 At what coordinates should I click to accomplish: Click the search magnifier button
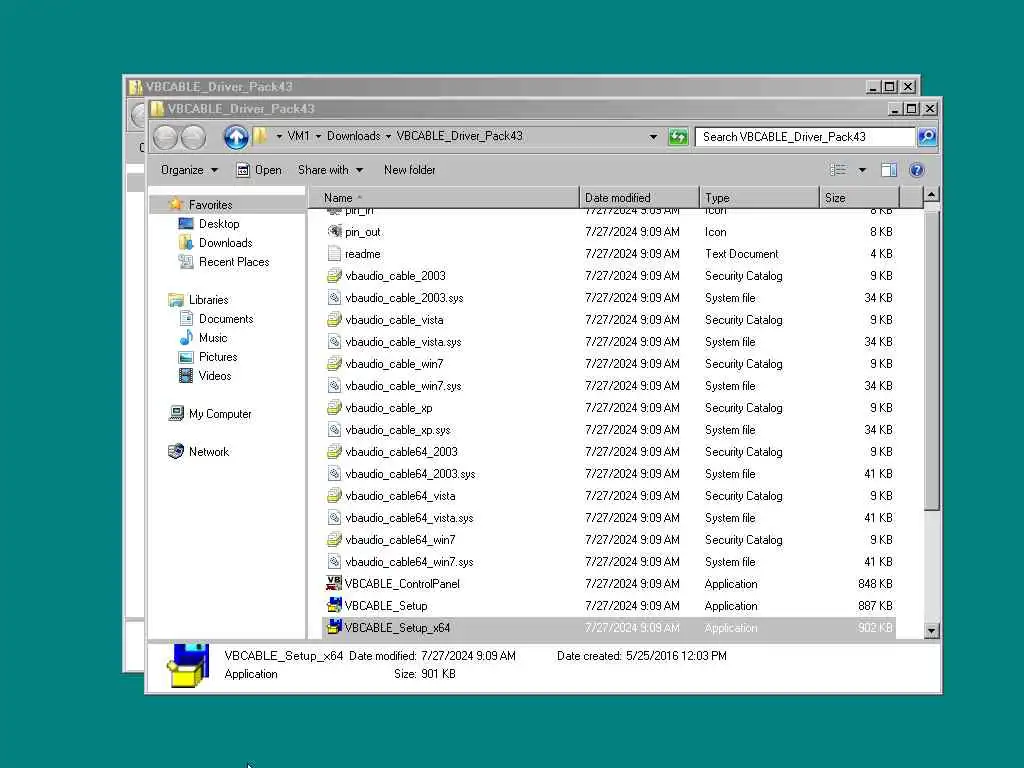click(x=927, y=136)
